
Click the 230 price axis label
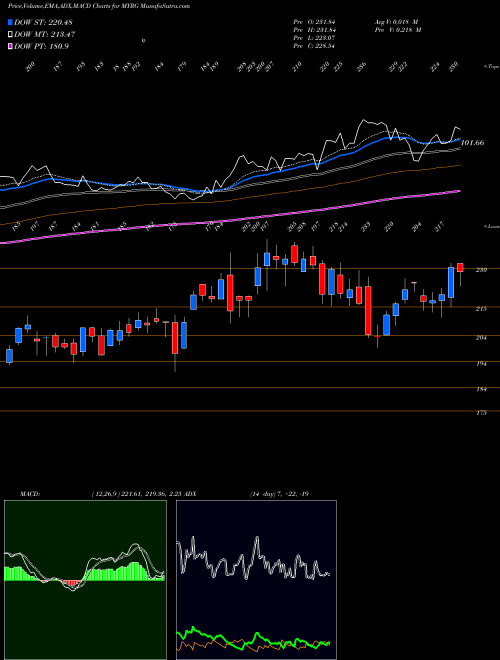[481, 270]
